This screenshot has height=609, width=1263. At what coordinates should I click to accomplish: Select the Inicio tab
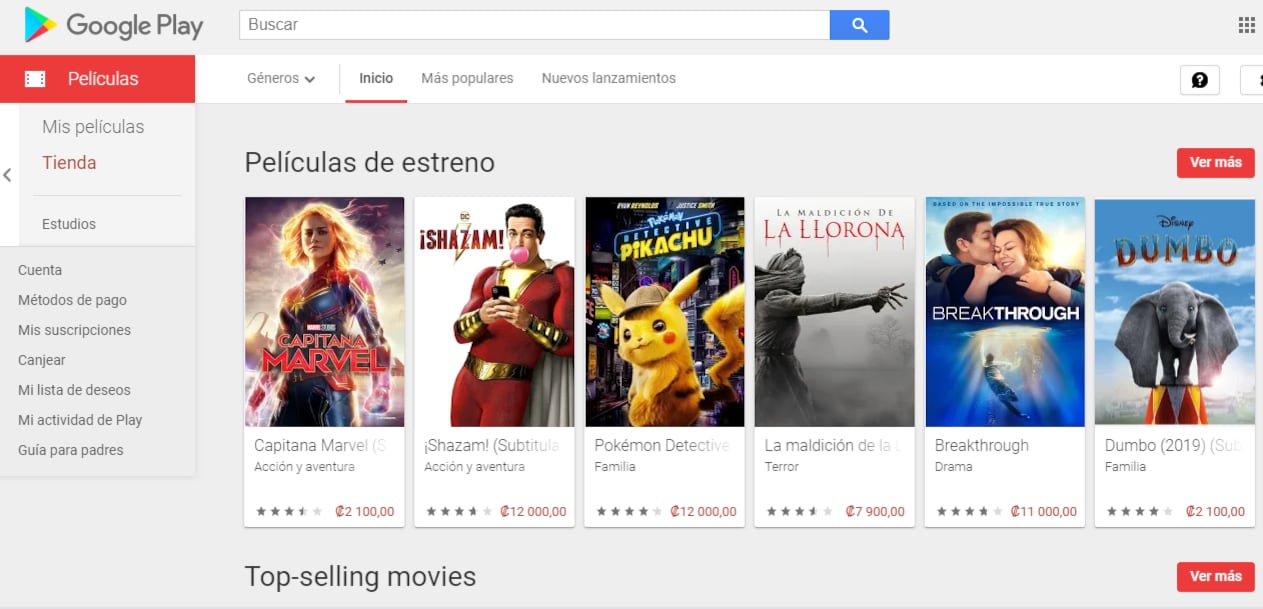pyautogui.click(x=376, y=78)
